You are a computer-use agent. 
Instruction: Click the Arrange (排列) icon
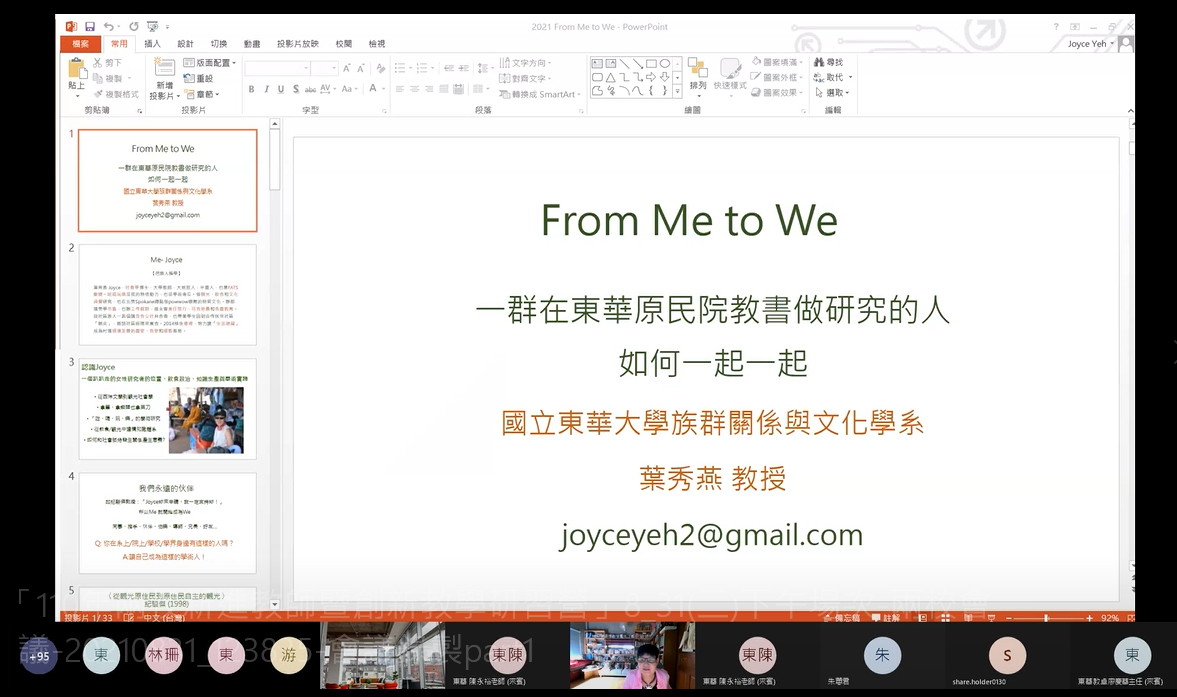(x=698, y=72)
